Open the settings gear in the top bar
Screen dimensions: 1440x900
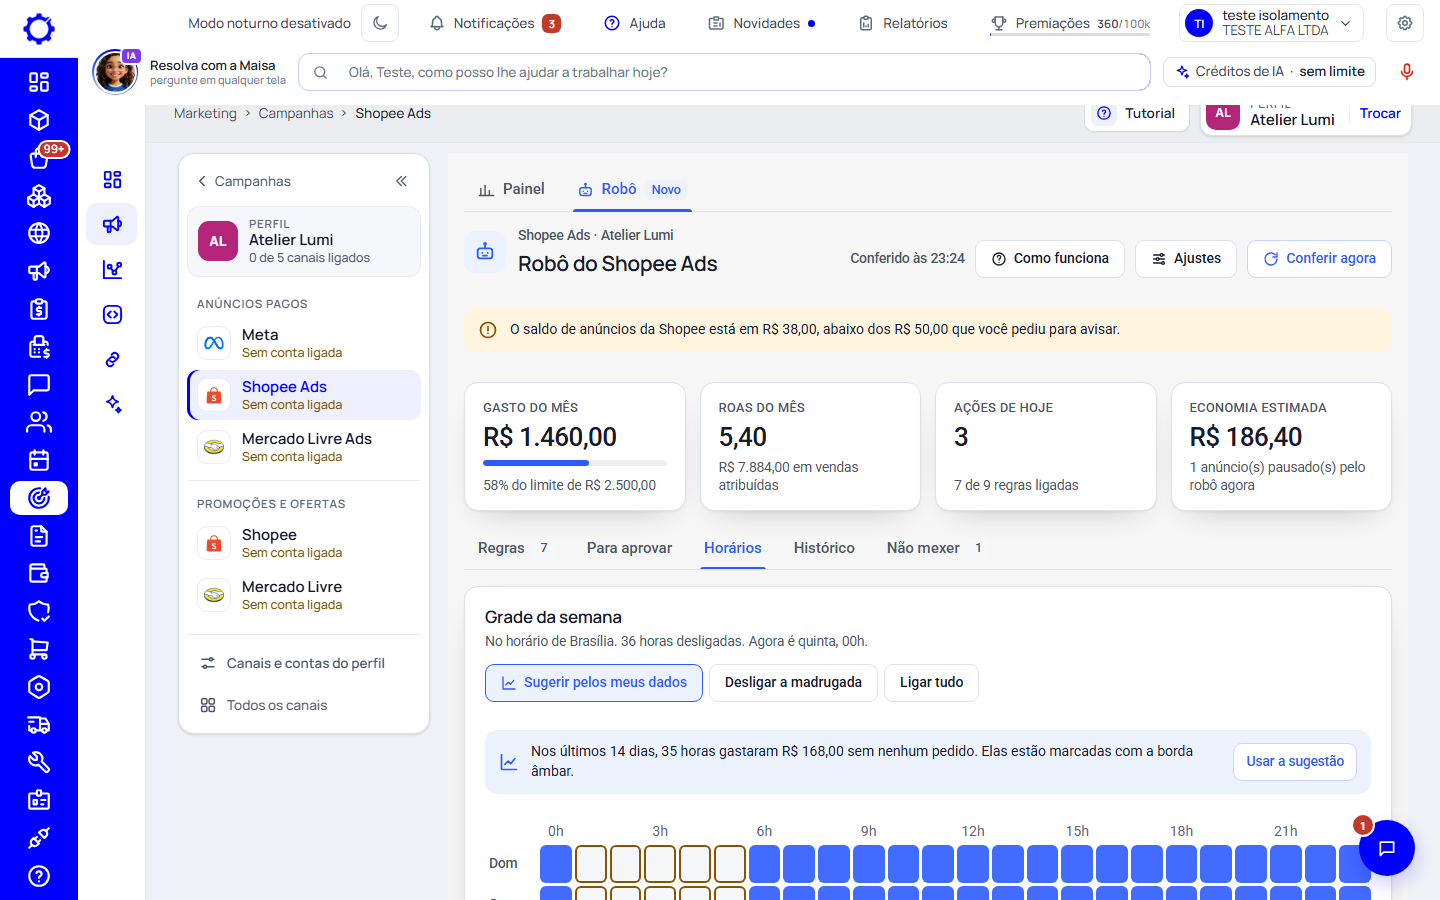1405,23
